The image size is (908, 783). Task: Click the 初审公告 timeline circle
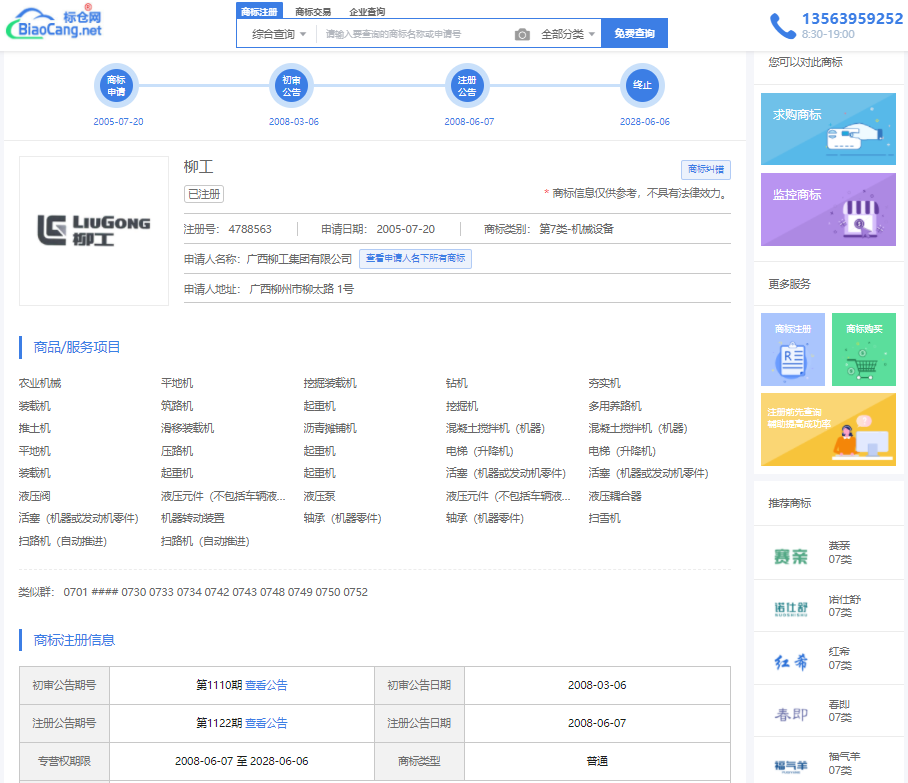[292, 86]
